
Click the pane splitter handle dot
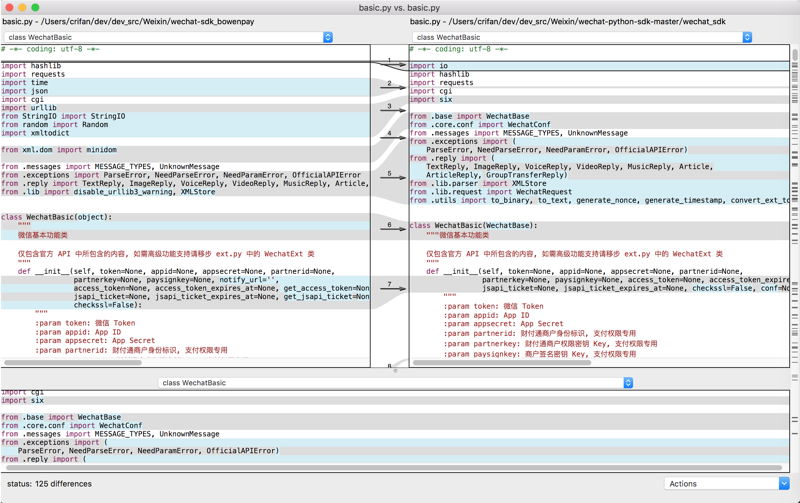(x=395, y=370)
